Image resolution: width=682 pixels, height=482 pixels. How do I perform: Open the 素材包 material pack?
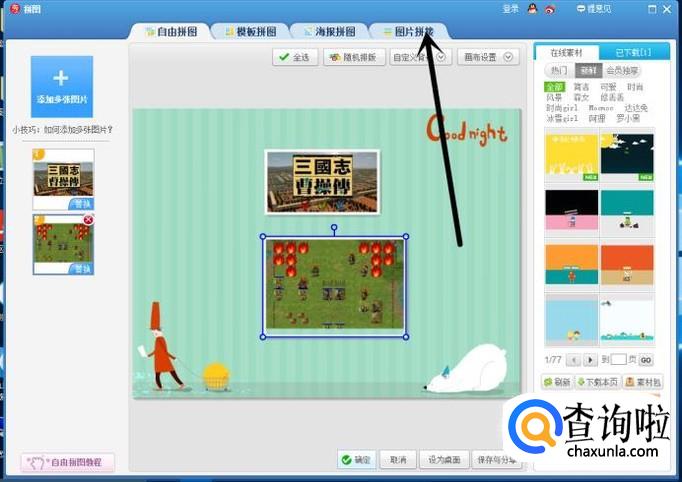[643, 382]
